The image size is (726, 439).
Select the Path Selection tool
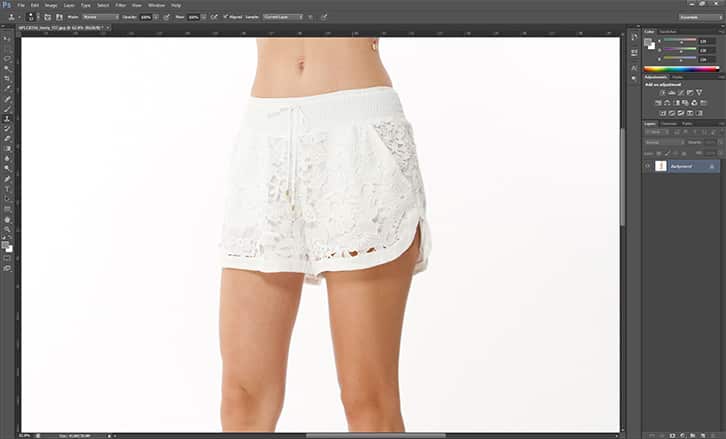pos(8,198)
